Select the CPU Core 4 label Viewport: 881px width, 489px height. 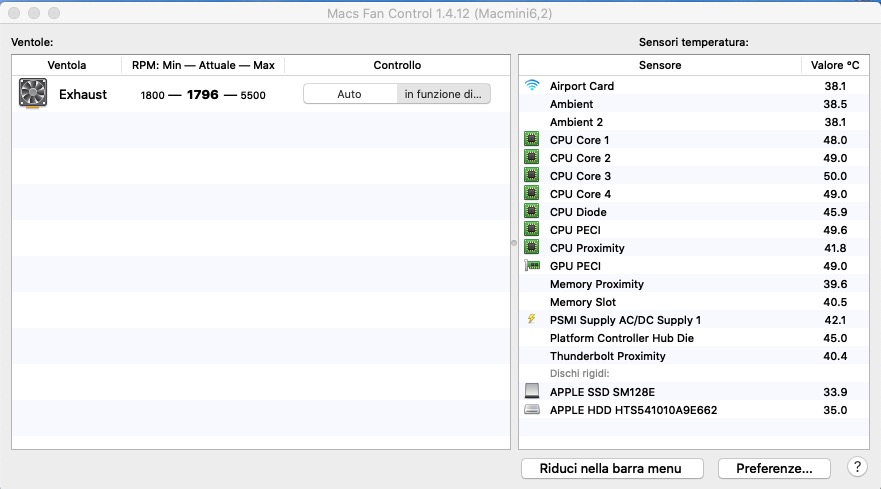pos(580,194)
